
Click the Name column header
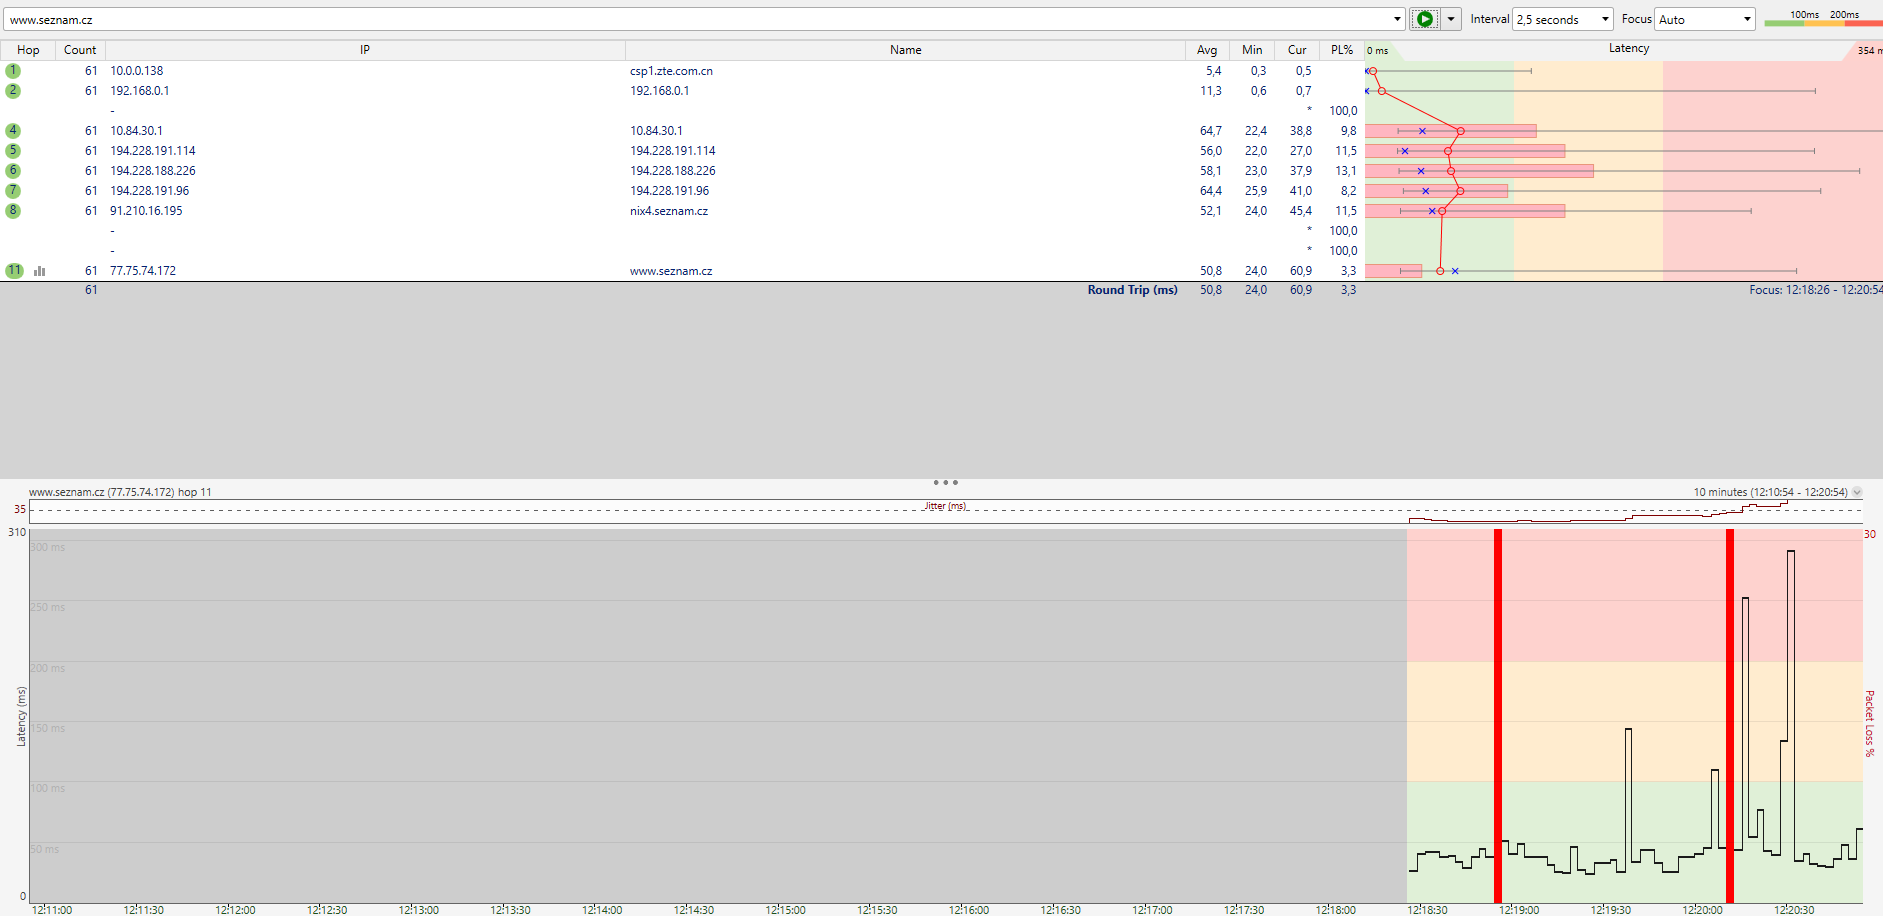tap(905, 50)
